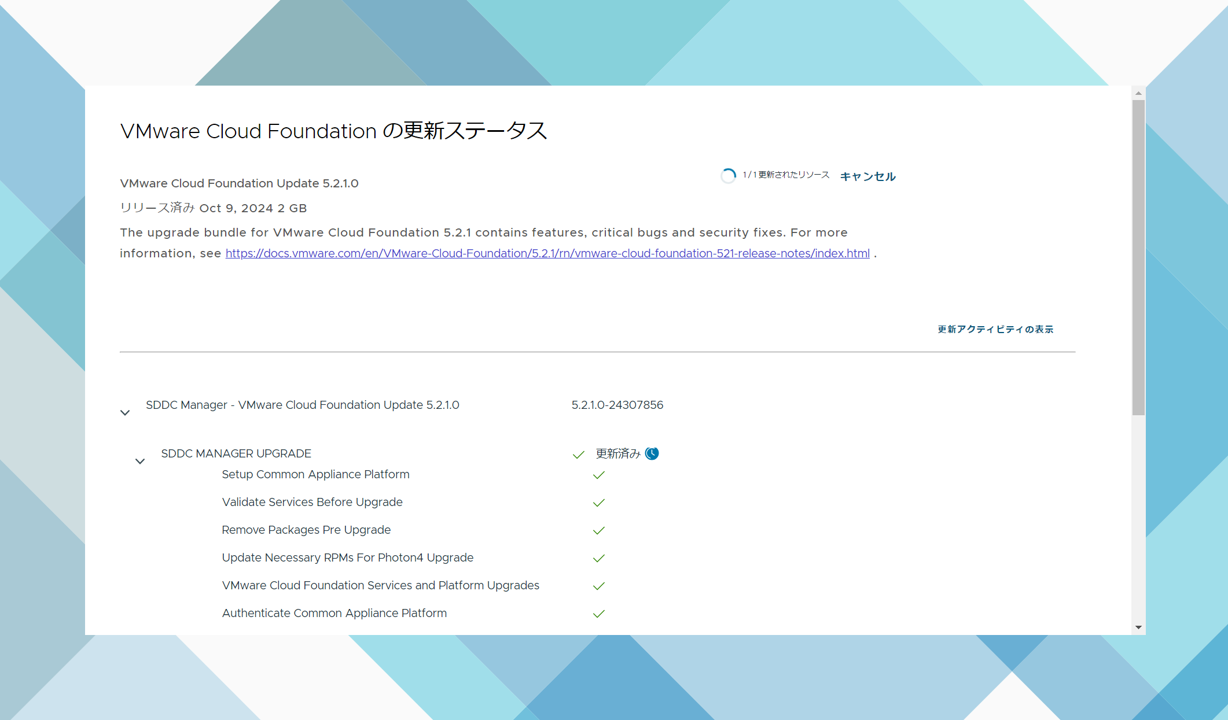This screenshot has width=1228, height=720.
Task: Click the SDDC MANAGER UPGRADE label
Action: [x=236, y=454]
